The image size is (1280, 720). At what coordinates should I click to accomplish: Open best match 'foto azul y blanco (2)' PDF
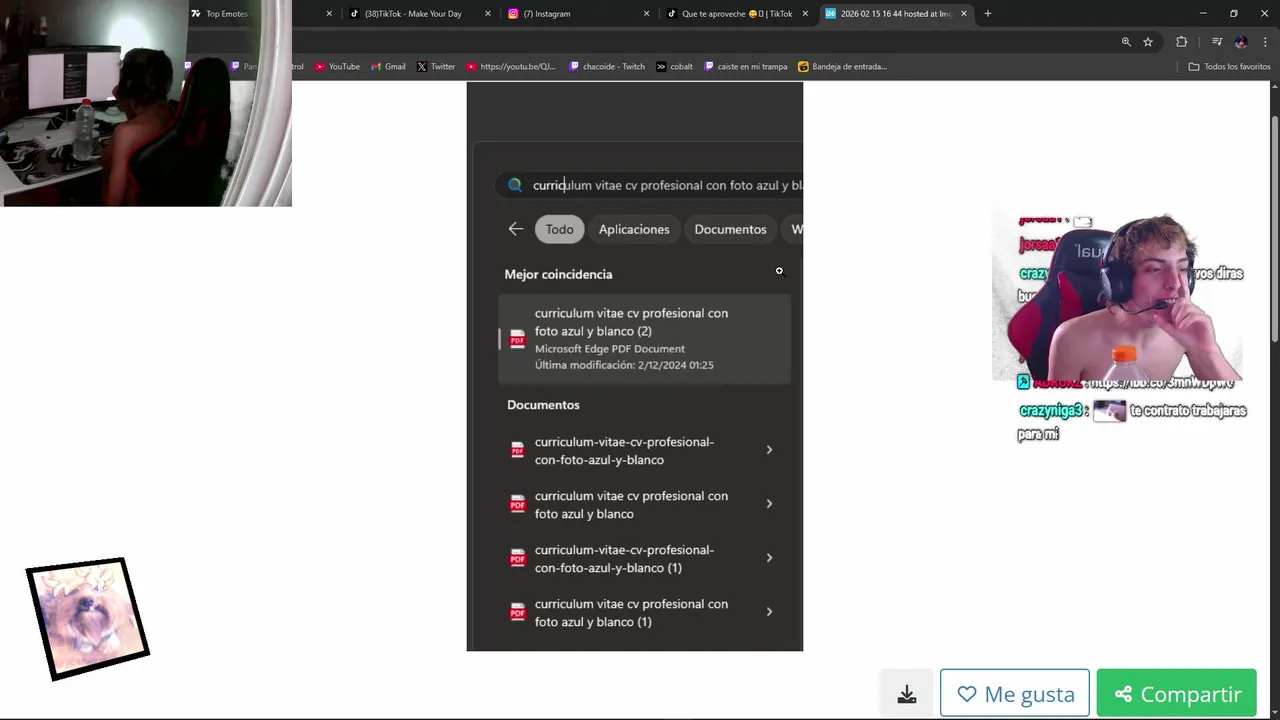[x=644, y=339]
